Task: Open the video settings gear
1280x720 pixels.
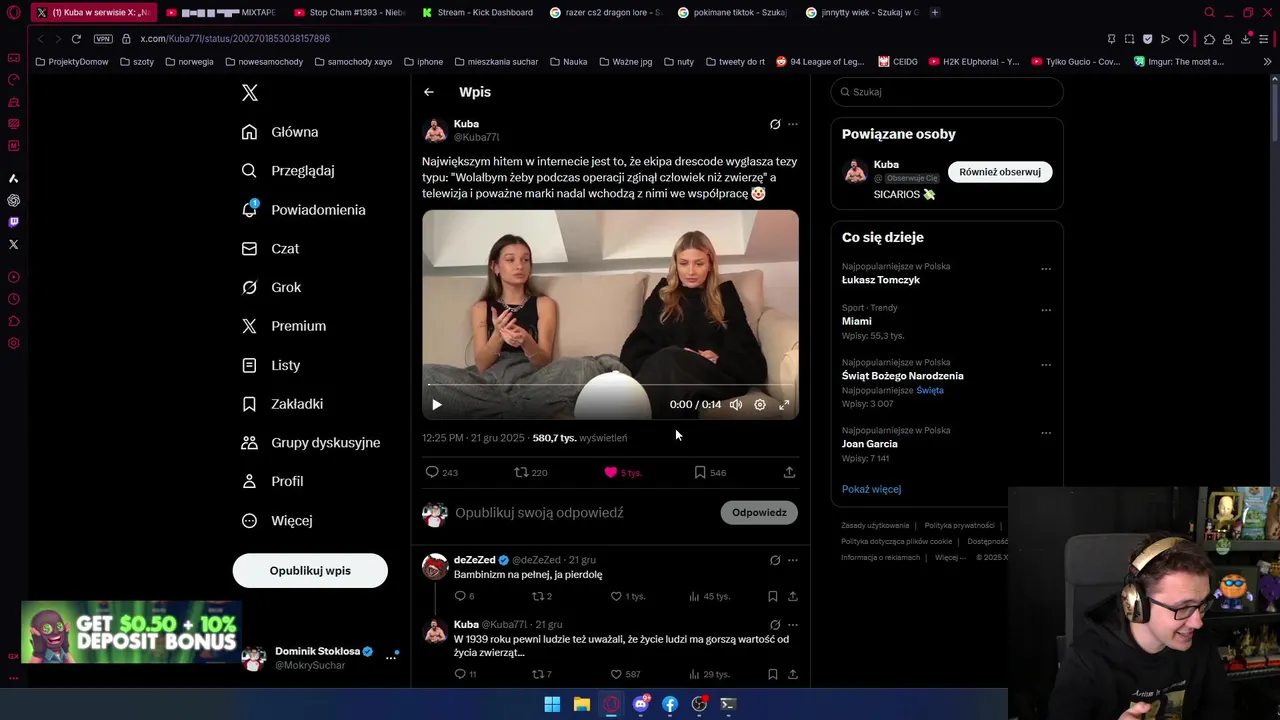Action: pyautogui.click(x=760, y=405)
